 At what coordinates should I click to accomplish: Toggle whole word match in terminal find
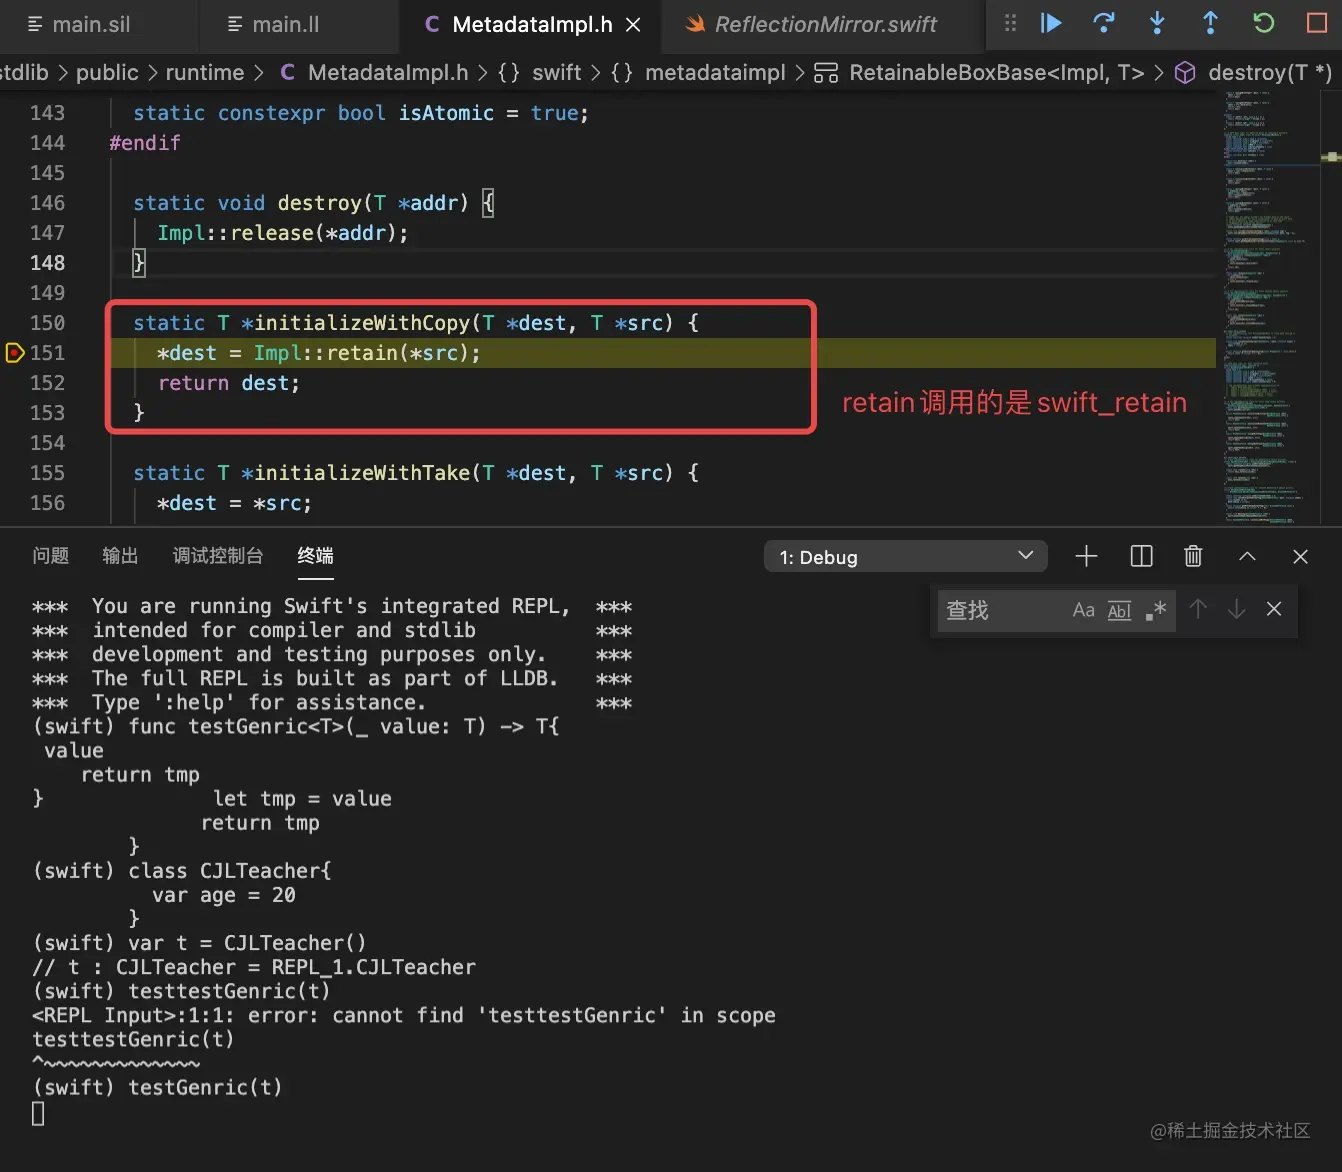(x=1119, y=610)
